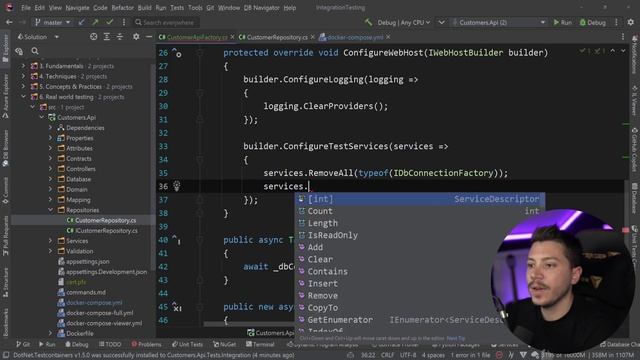Image resolution: width=640 pixels, height=360 pixels.
Task: Click the 4 spaces indent indicator
Action: 433,355
